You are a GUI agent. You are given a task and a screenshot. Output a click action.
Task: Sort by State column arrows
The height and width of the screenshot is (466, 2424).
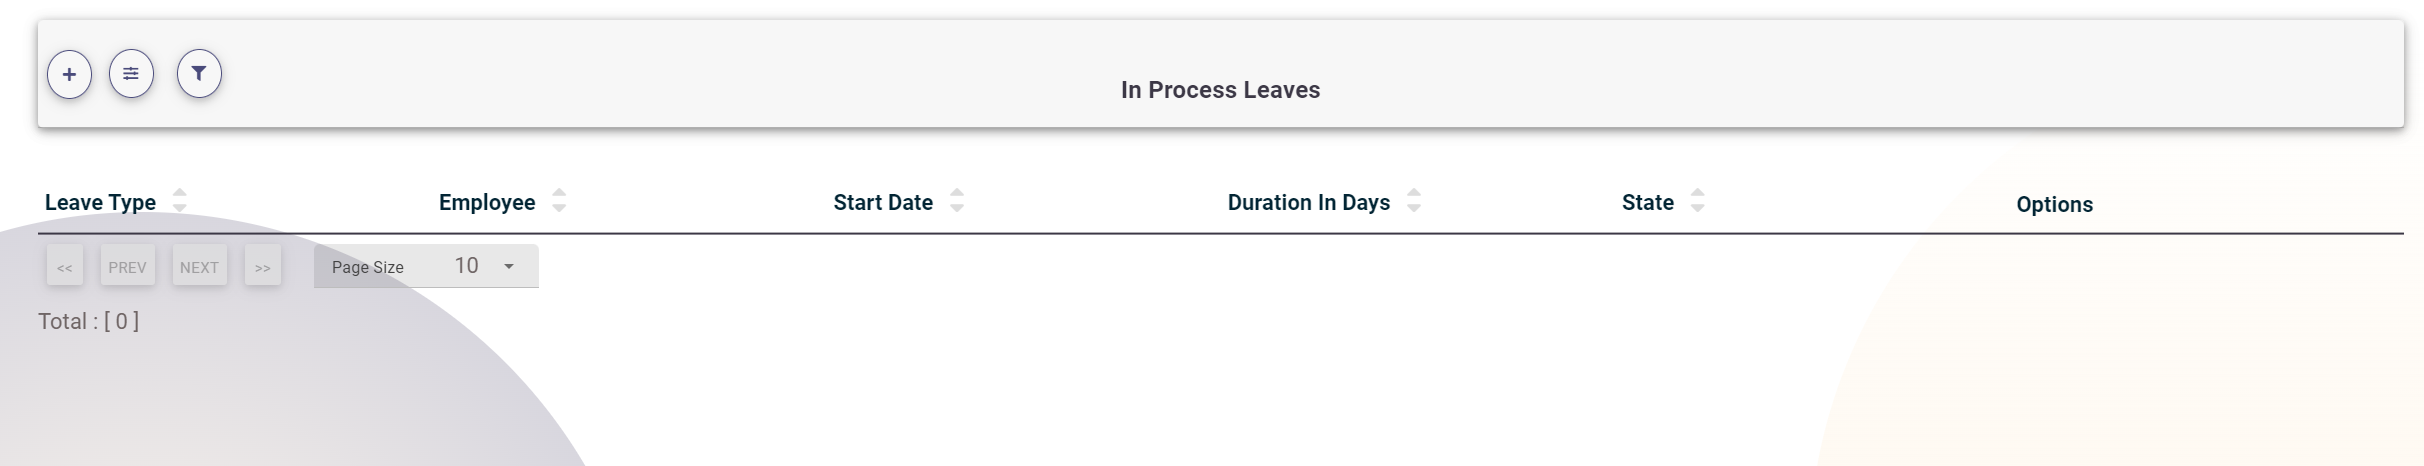1697,201
